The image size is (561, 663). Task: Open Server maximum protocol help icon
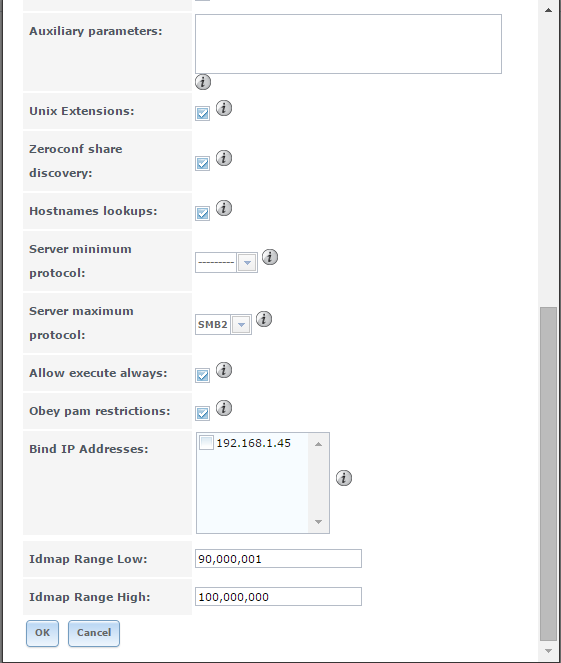coord(264,319)
